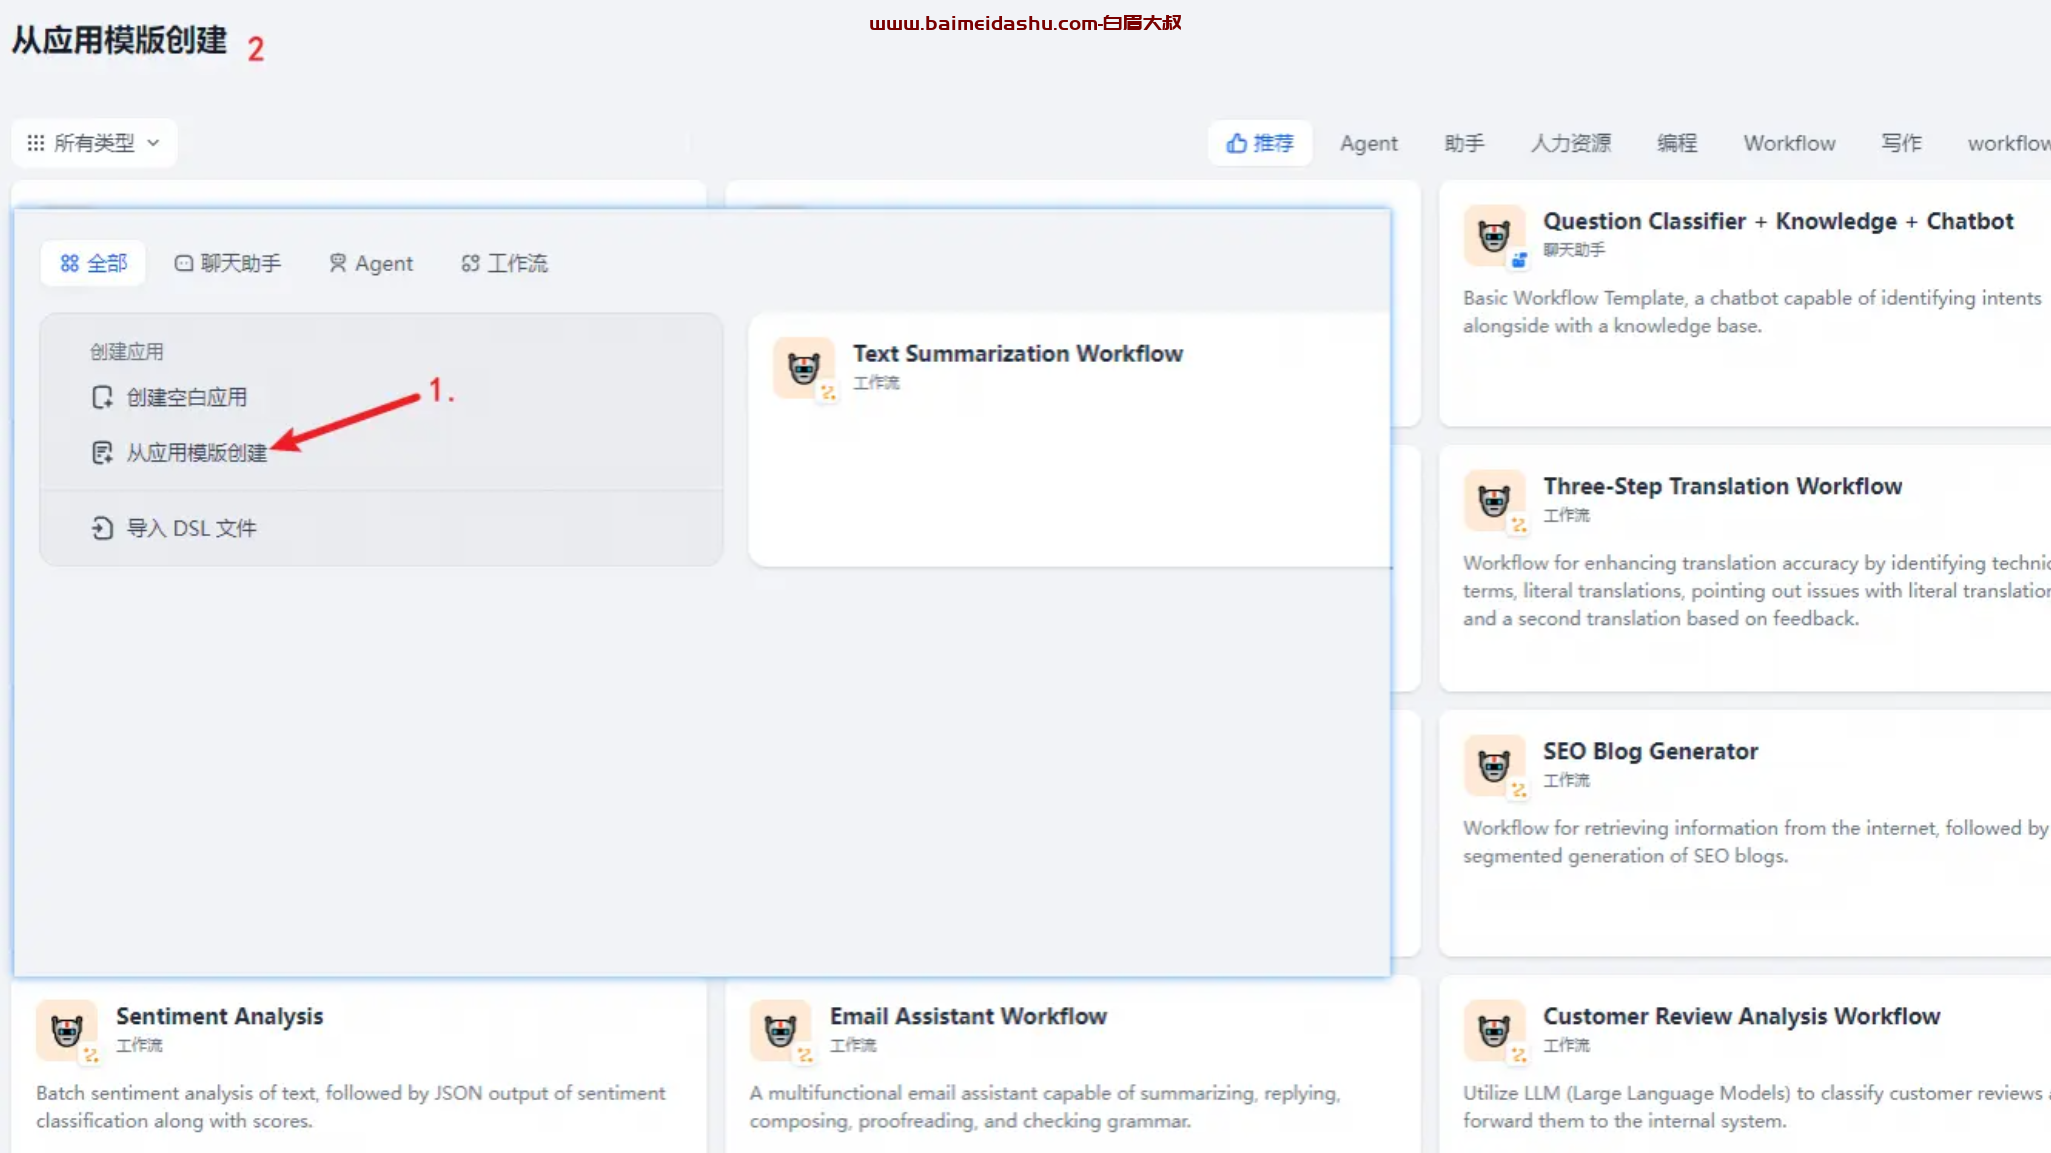Click the Three-Step Translation description text
2051x1153 pixels.
pyautogui.click(x=1757, y=591)
